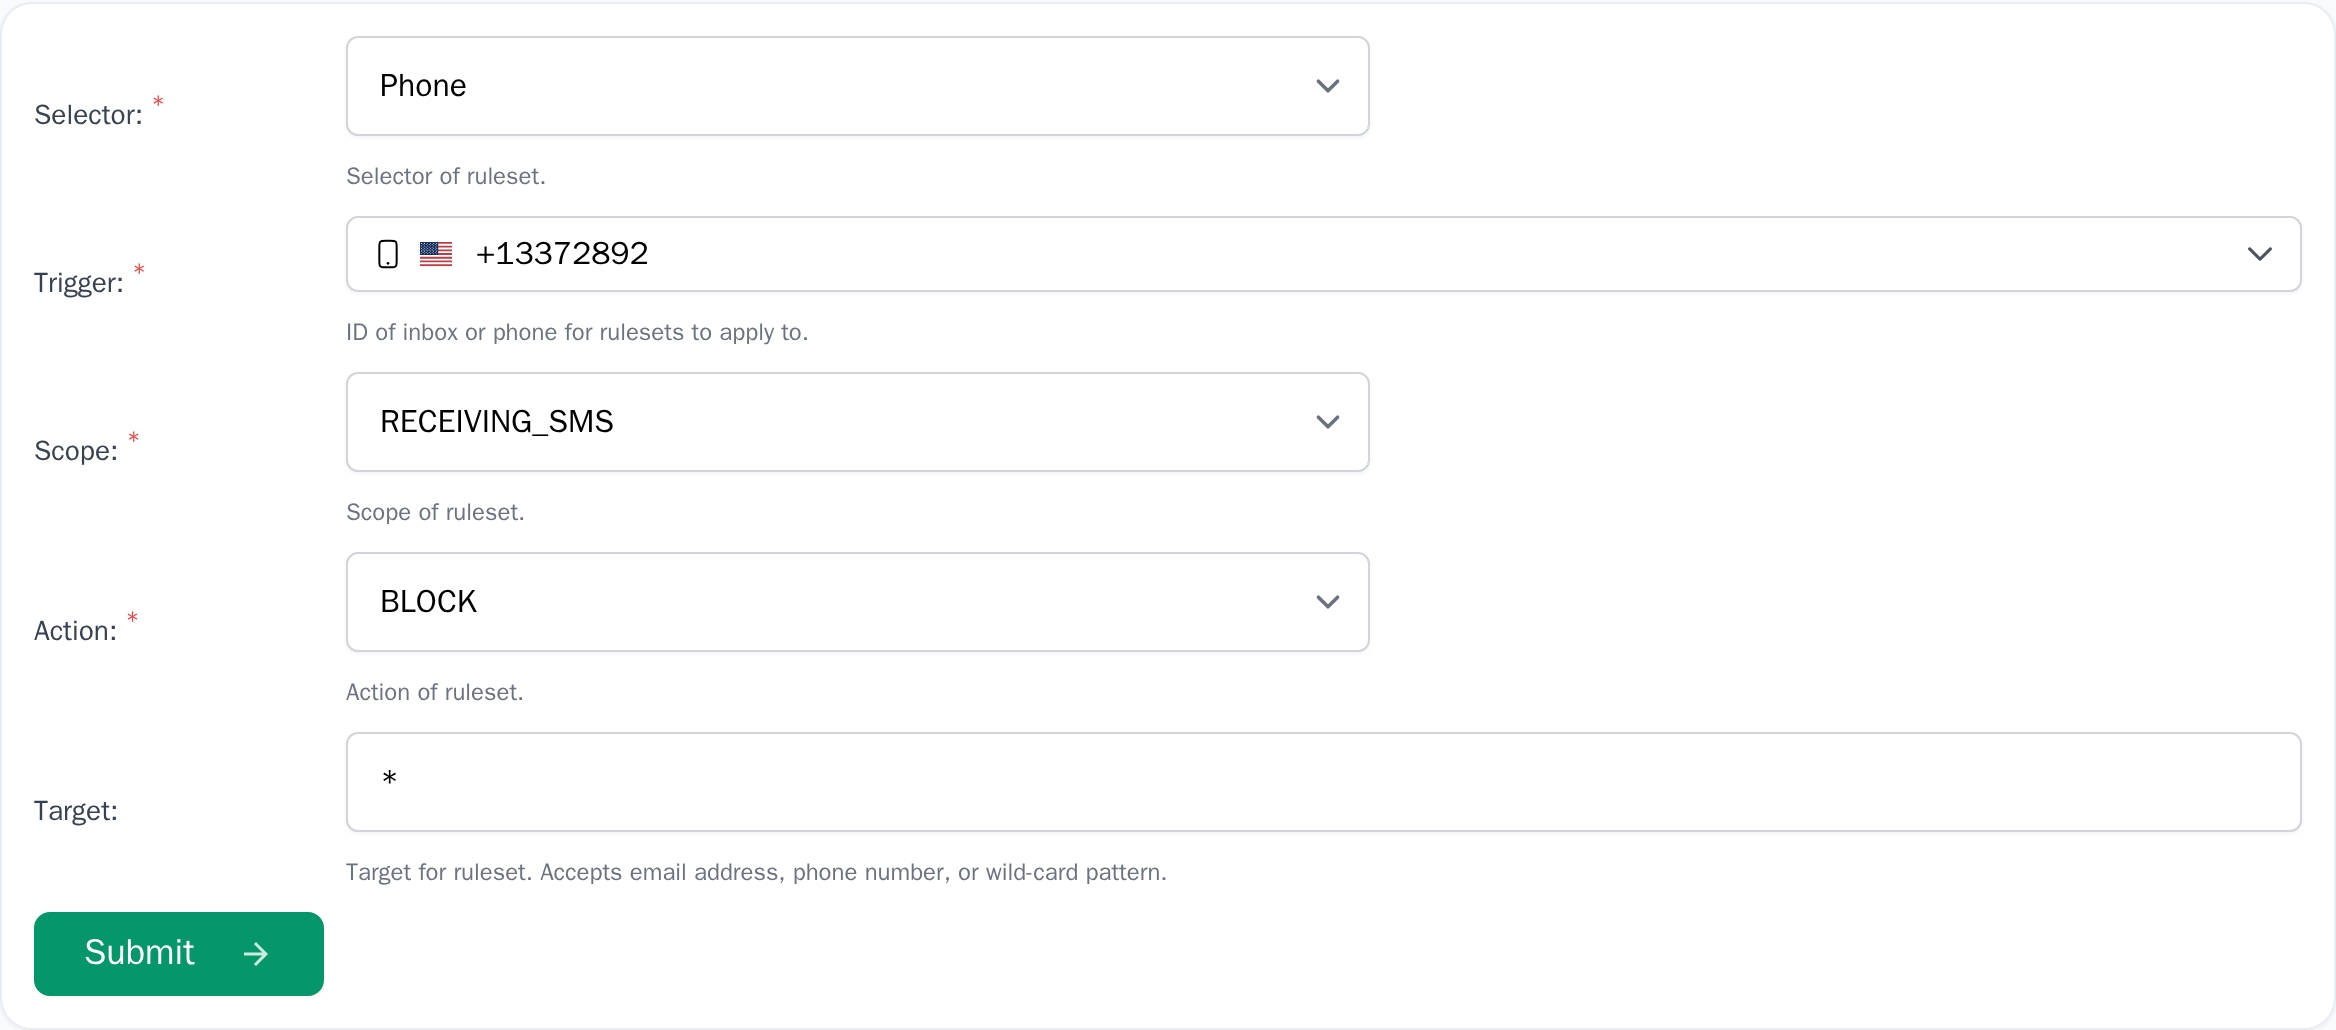
Task: Click the 'ID of inbox or phone' hint
Action: coord(576,332)
